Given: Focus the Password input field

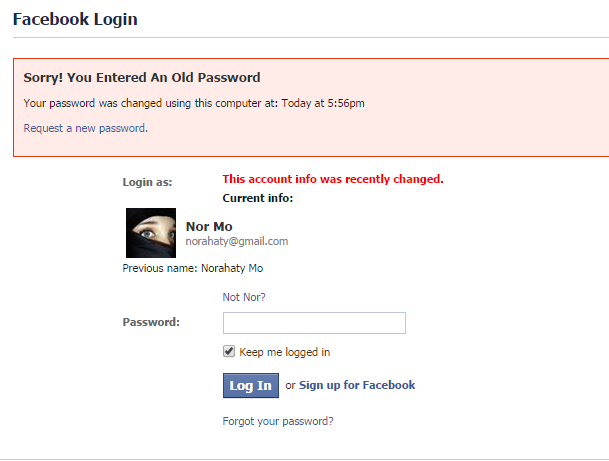Looking at the screenshot, I should [314, 323].
